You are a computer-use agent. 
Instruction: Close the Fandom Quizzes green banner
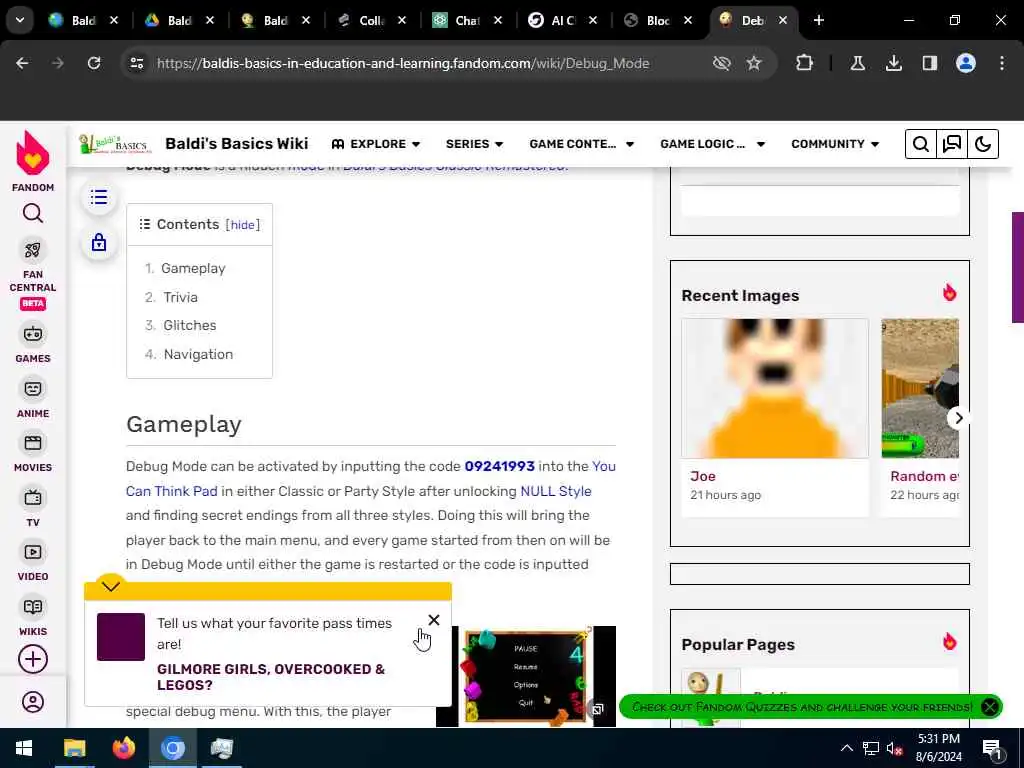pos(990,707)
